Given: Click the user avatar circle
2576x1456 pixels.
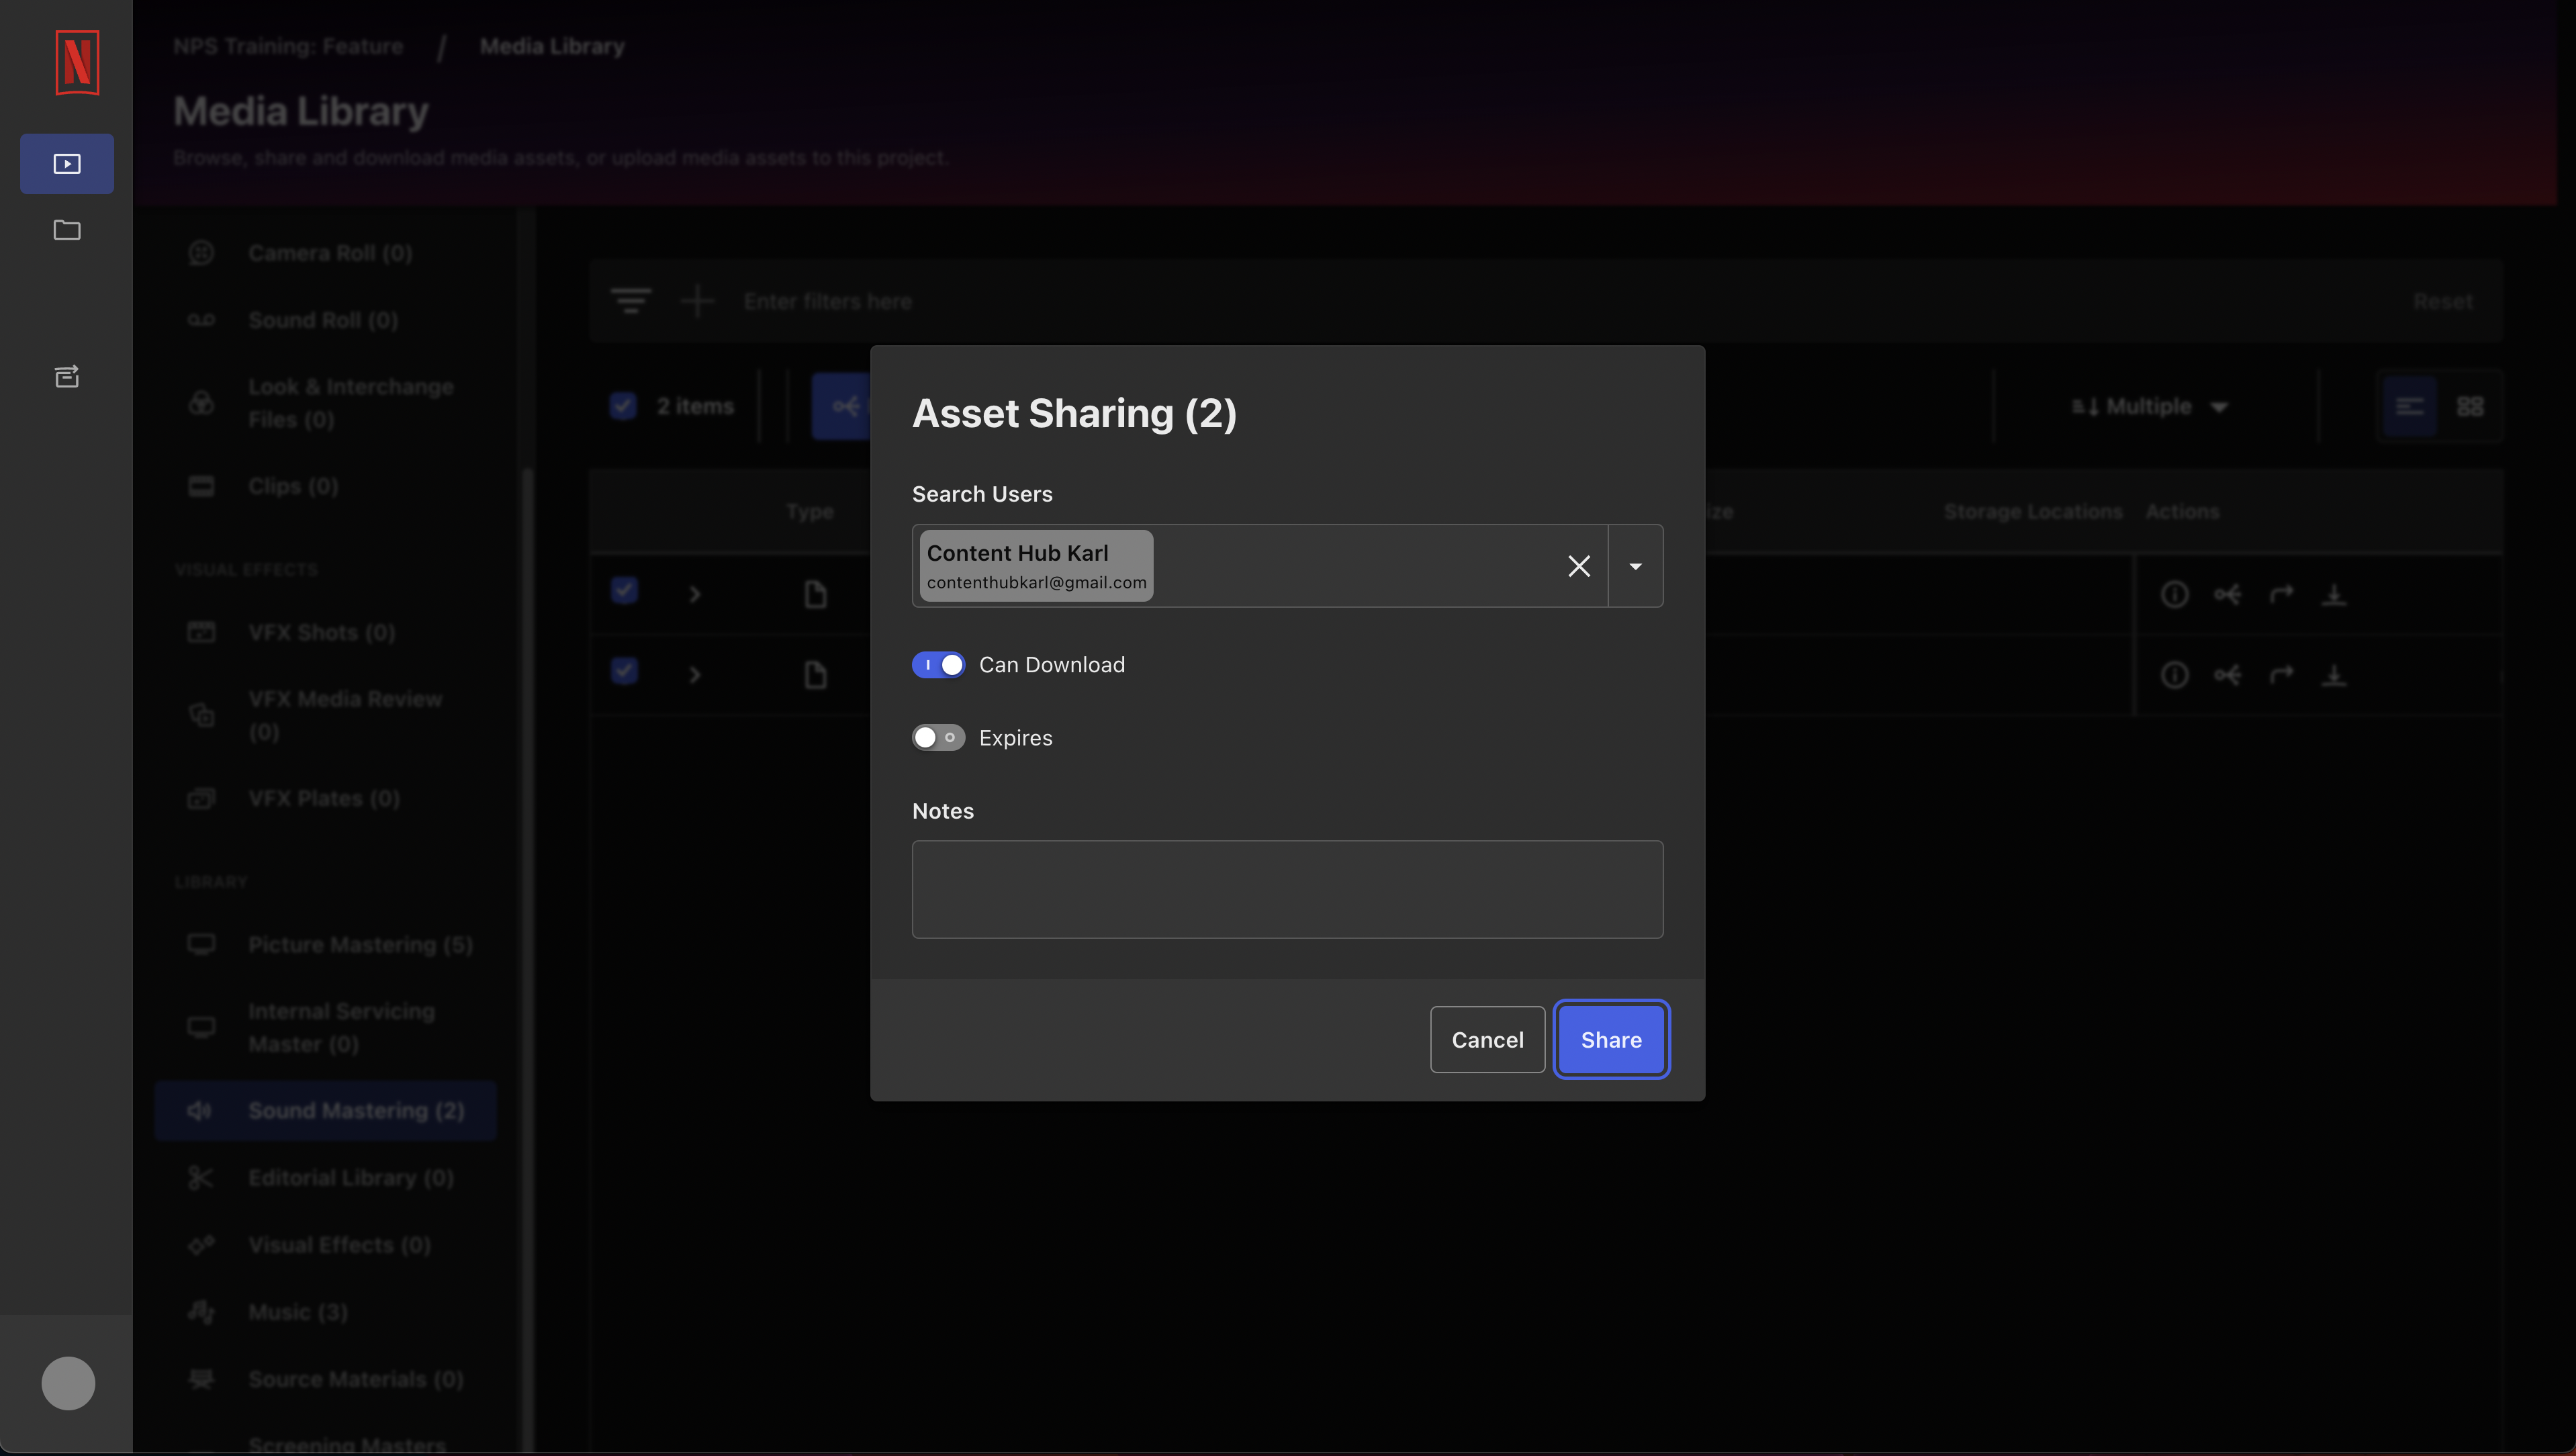Looking at the screenshot, I should coord(68,1383).
